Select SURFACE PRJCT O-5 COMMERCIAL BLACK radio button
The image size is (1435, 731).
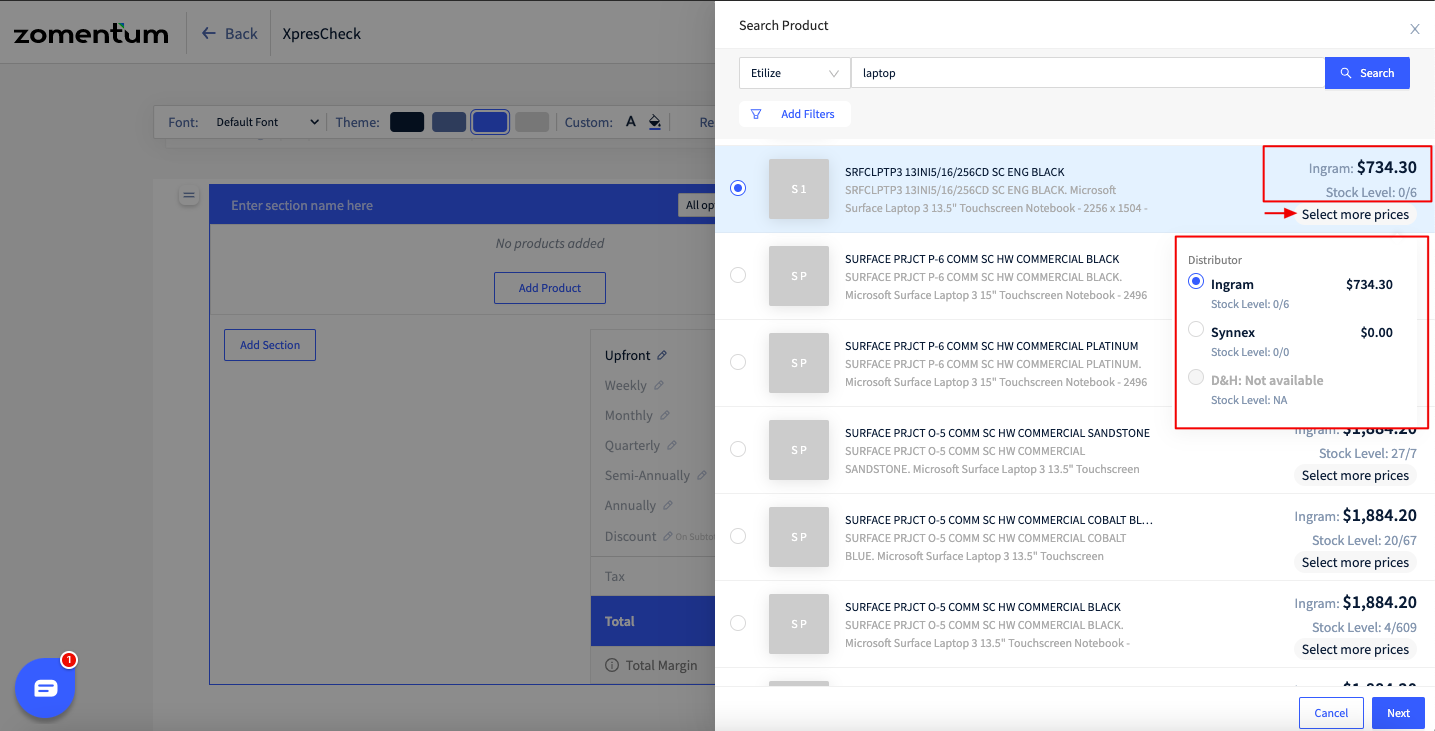click(738, 623)
